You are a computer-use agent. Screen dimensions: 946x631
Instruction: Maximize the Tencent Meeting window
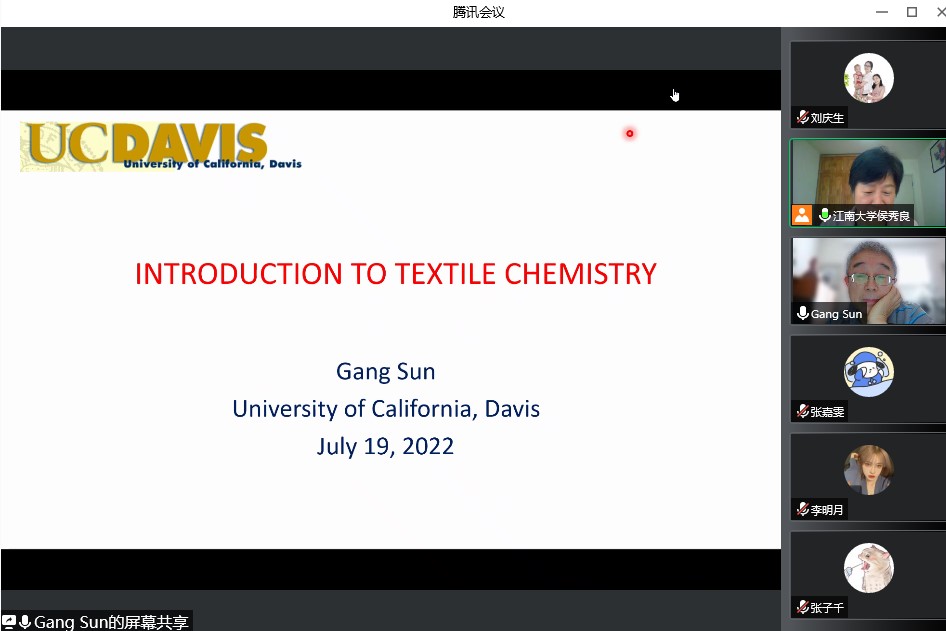click(x=911, y=12)
